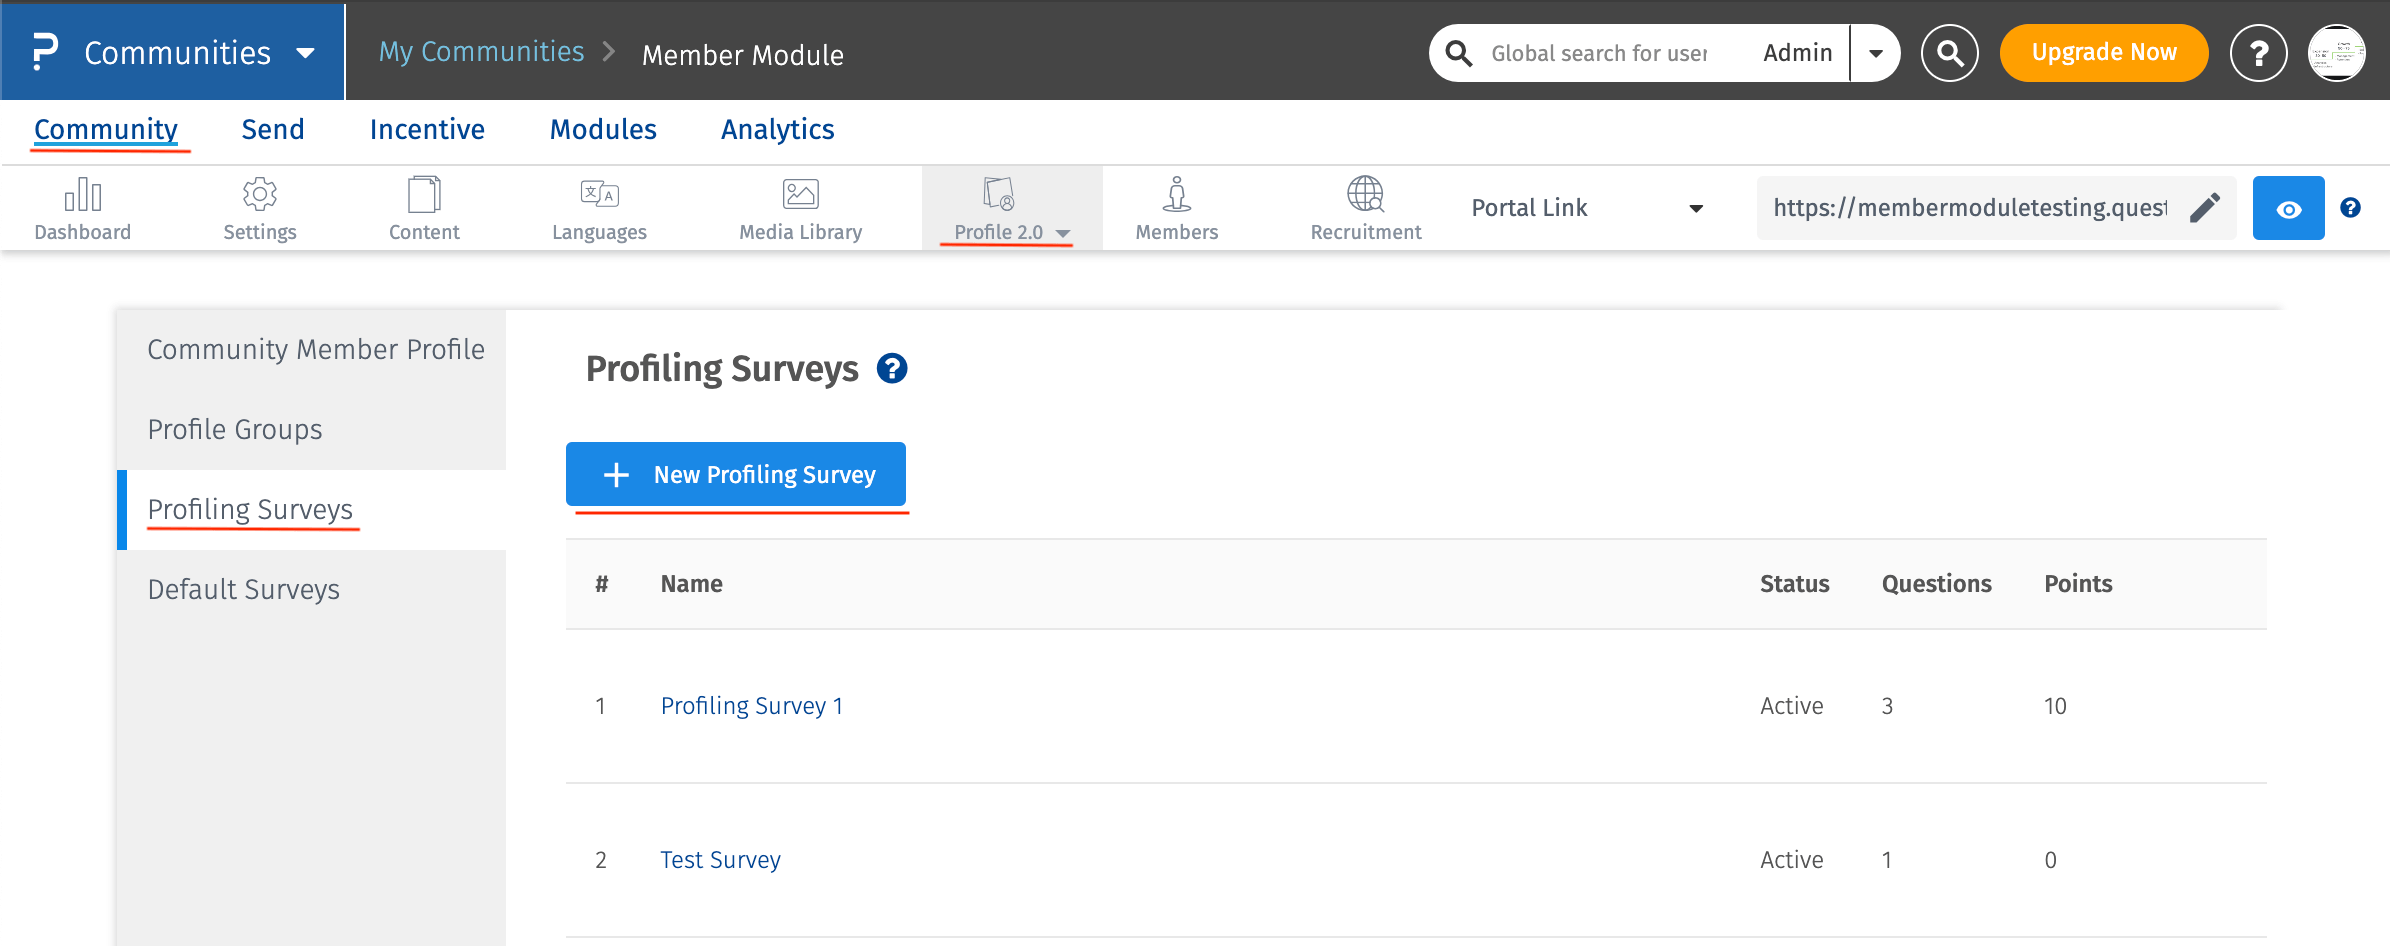Open the Media Library

[799, 207]
